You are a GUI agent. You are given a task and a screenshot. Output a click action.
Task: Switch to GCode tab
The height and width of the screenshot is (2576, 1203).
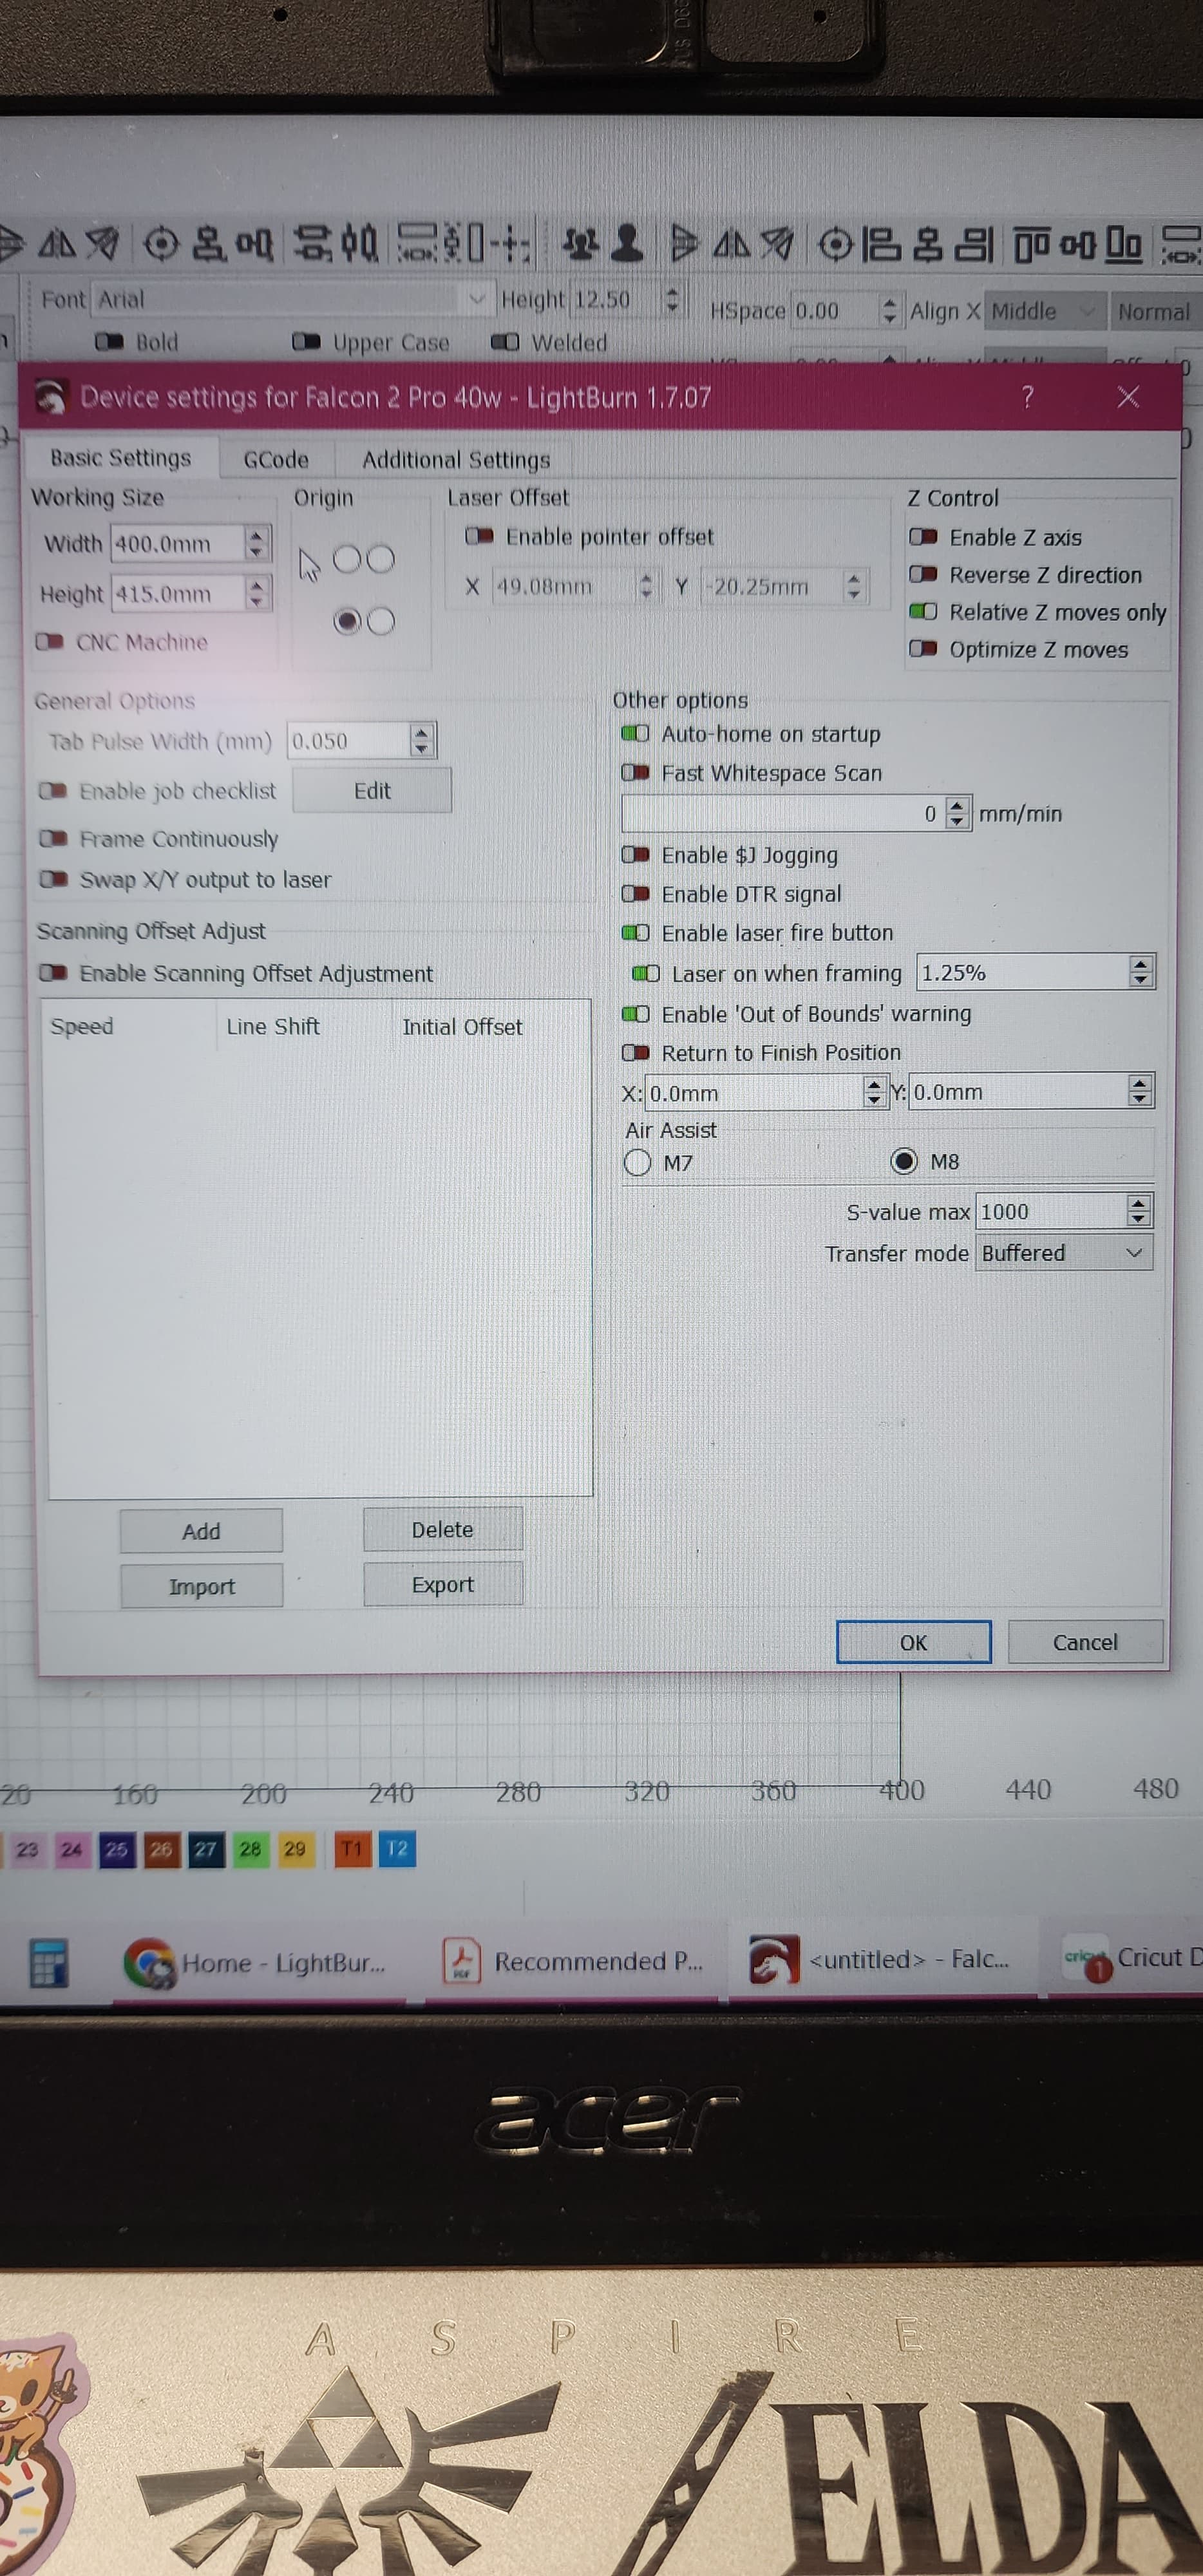[x=276, y=460]
